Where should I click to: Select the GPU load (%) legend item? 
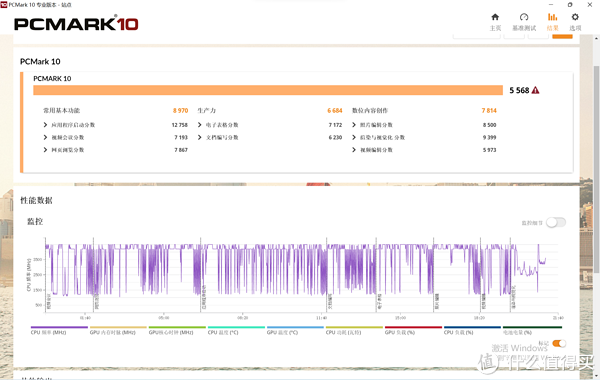[413, 331]
